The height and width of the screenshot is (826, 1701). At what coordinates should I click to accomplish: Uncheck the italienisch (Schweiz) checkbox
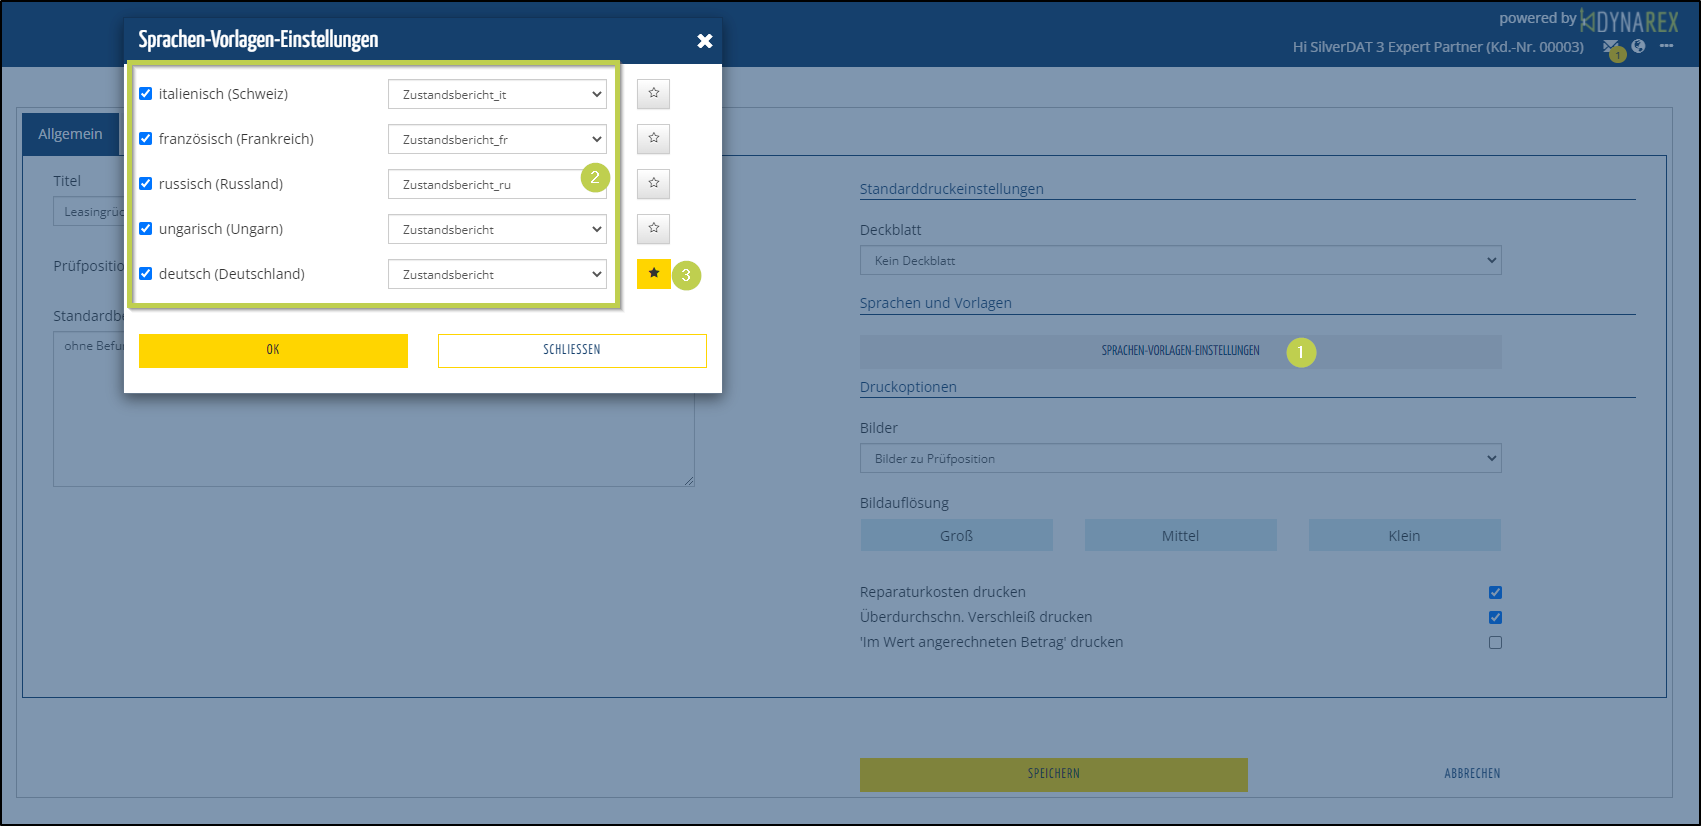pos(146,94)
